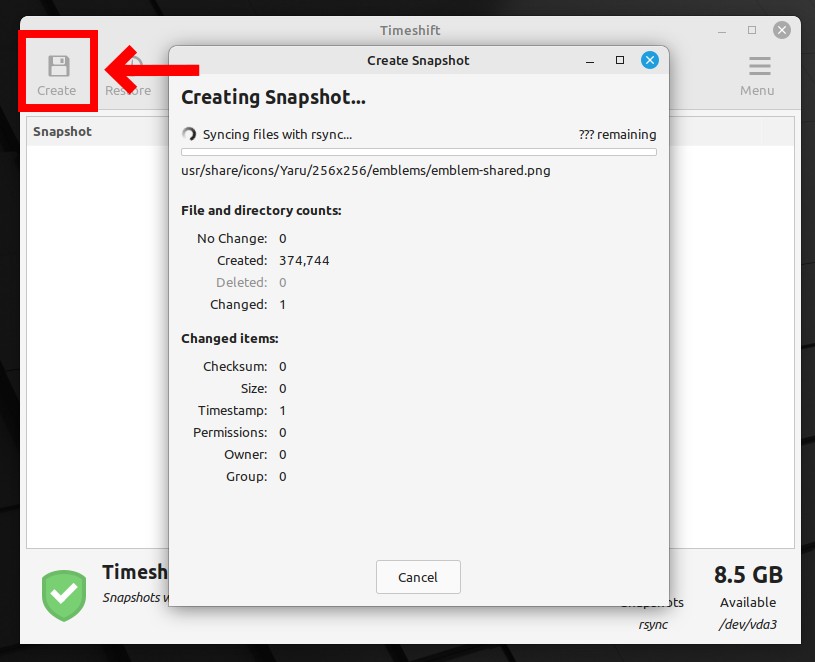Maximize the Timeshift main window

[752, 30]
